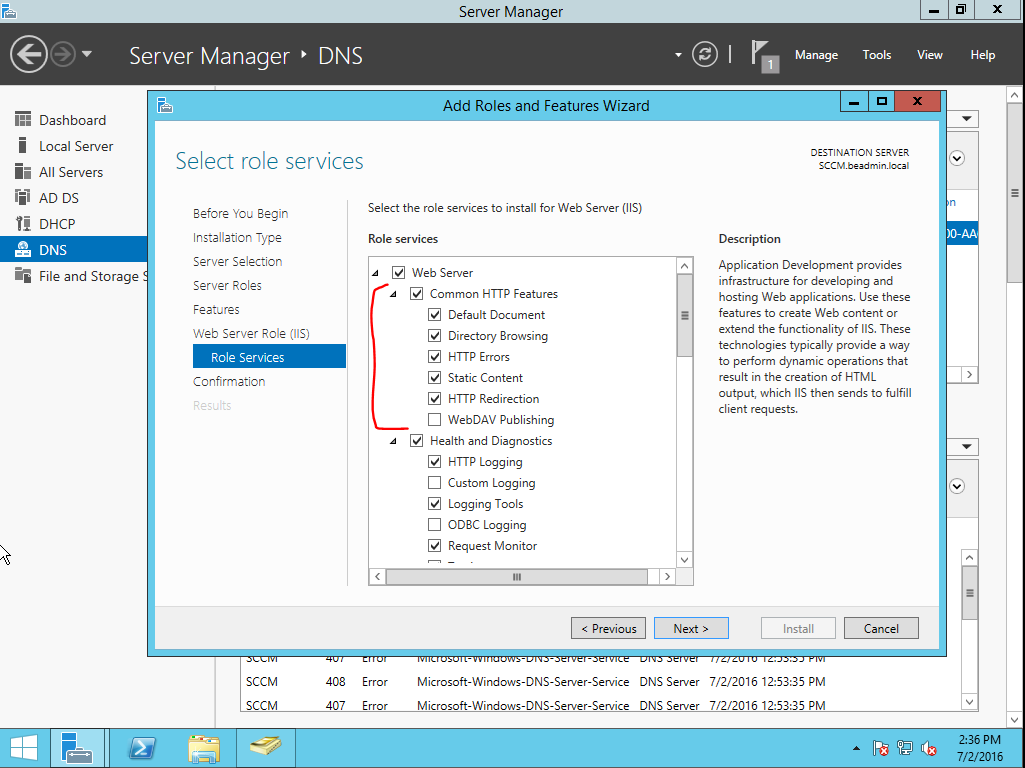Open Manage menu
Viewport: 1025px width, 768px height.
point(816,55)
